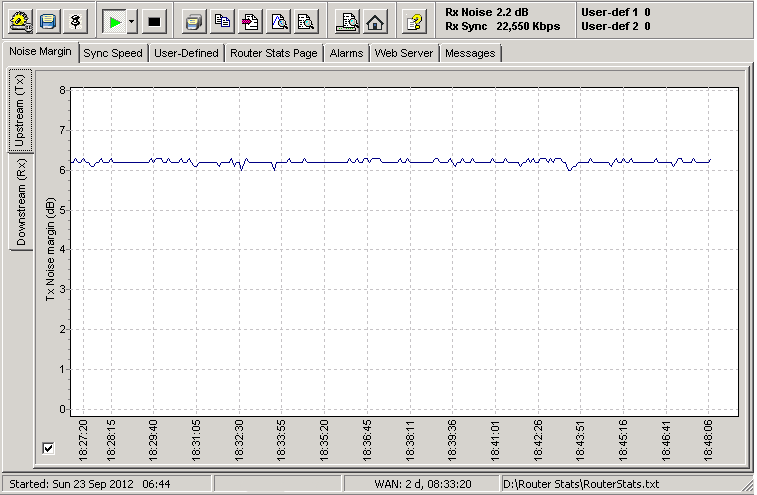Open the configuration gear icon

coord(21,20)
